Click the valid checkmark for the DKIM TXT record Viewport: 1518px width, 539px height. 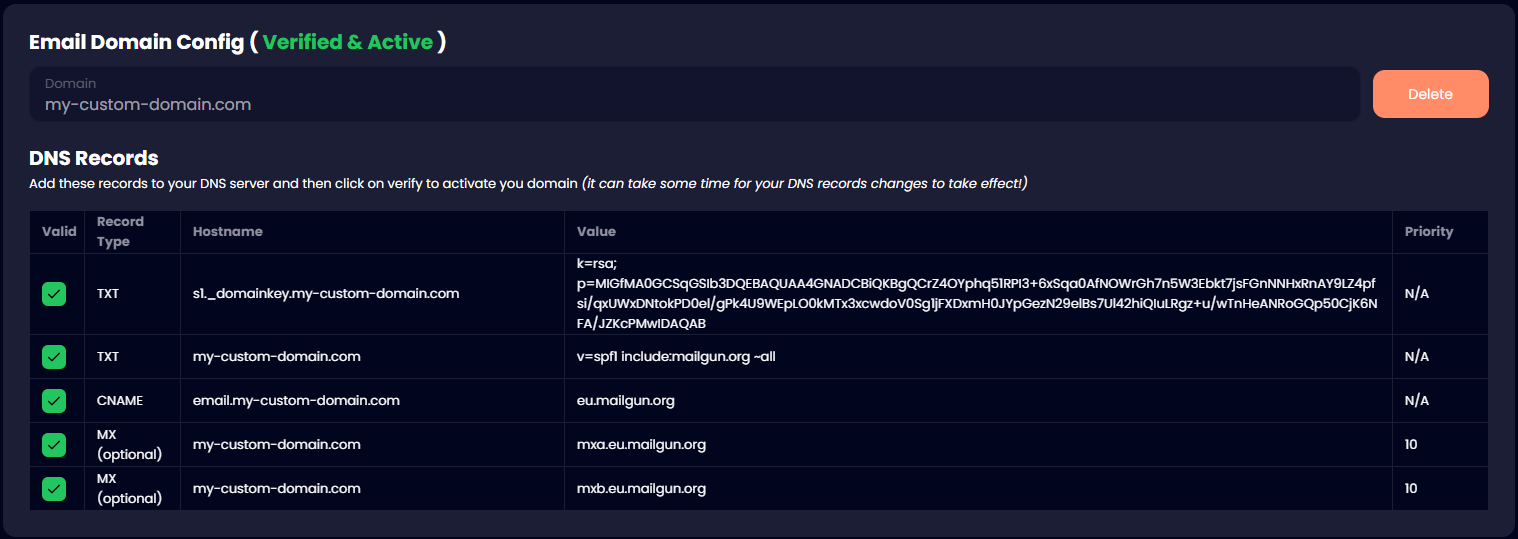pos(54,294)
